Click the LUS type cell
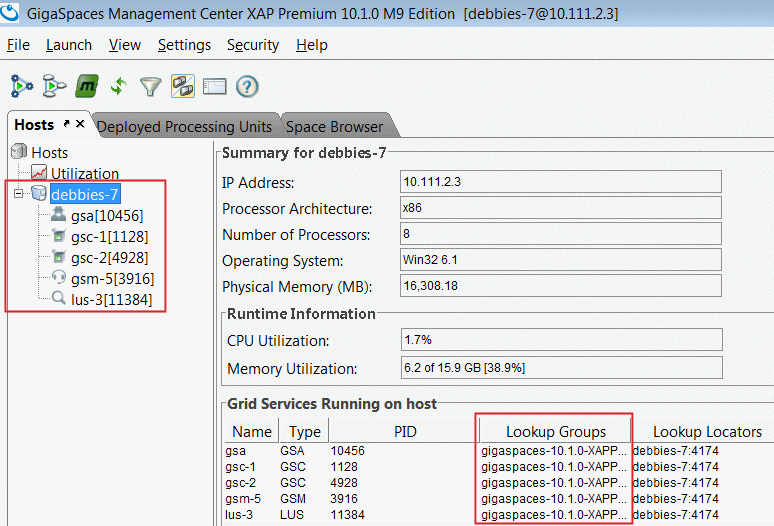This screenshot has height=526, width=774. [x=292, y=515]
